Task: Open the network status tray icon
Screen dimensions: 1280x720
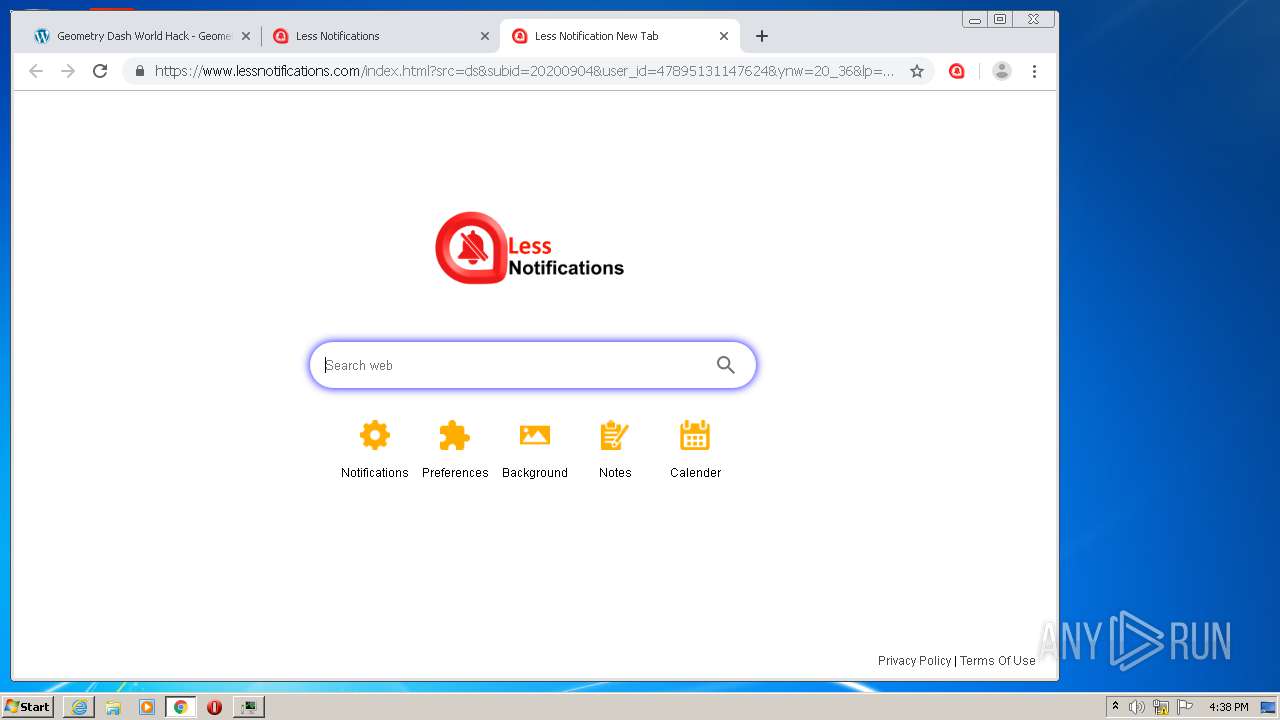Action: coord(1161,707)
